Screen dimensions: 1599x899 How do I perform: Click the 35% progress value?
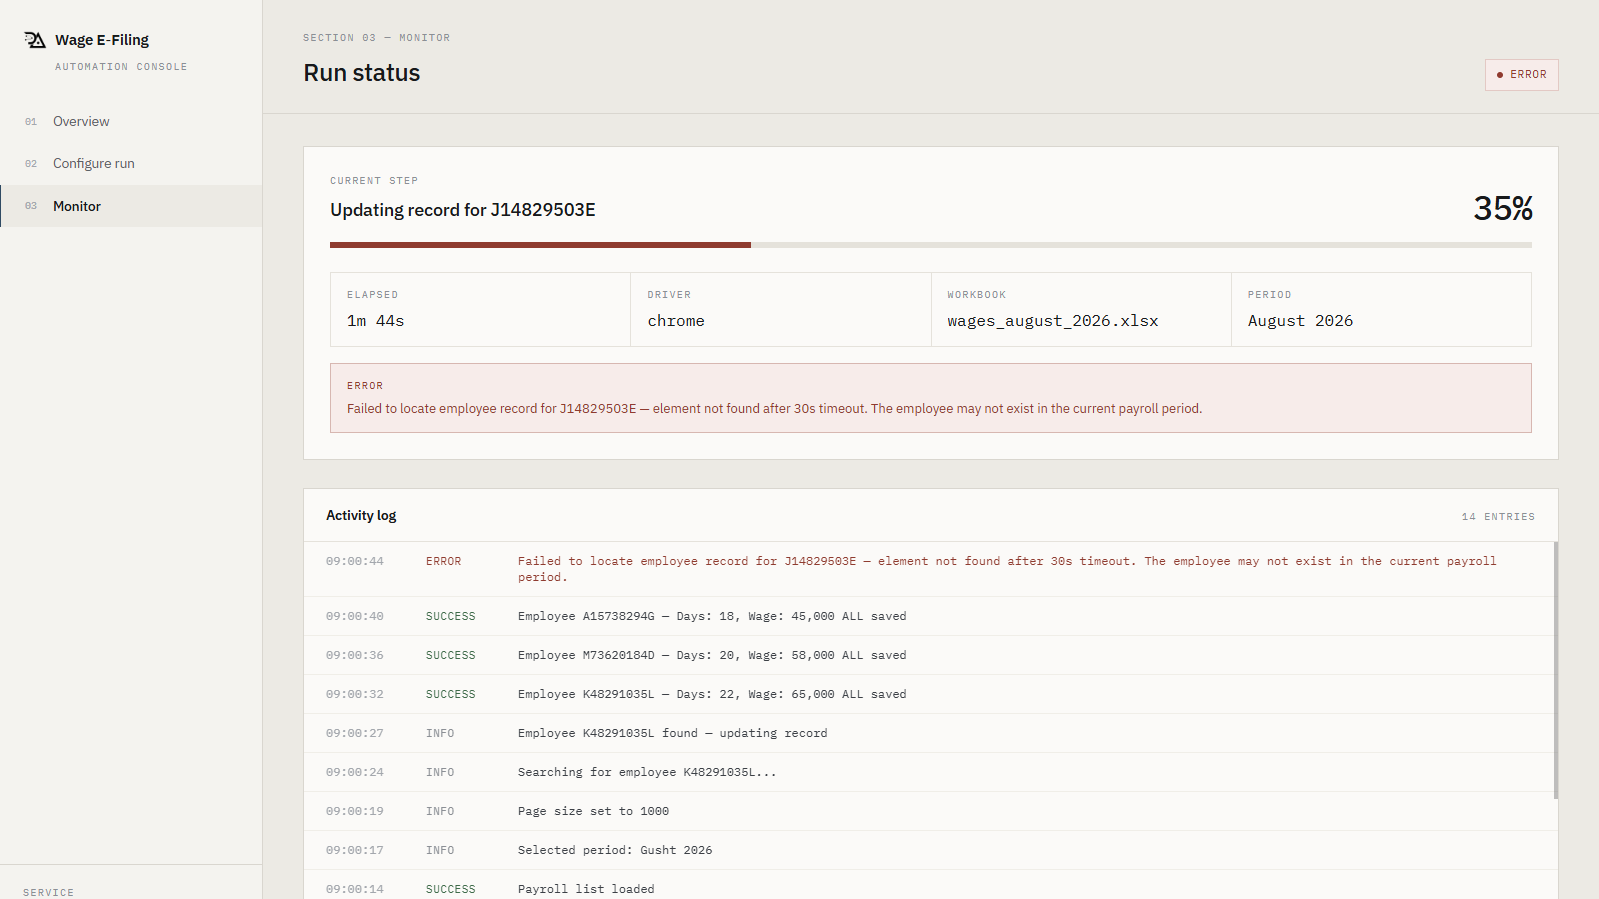[x=1502, y=208]
